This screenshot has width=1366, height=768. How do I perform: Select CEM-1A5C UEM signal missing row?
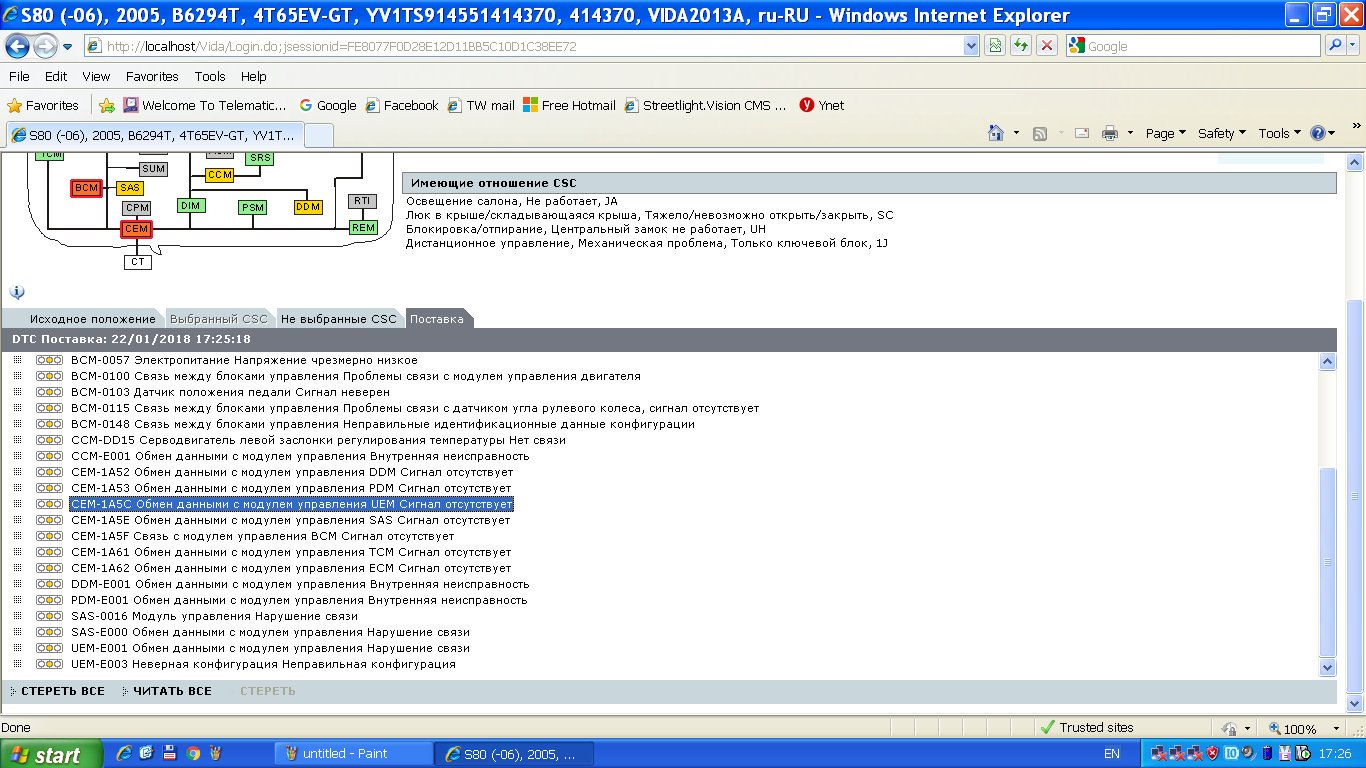click(292, 504)
